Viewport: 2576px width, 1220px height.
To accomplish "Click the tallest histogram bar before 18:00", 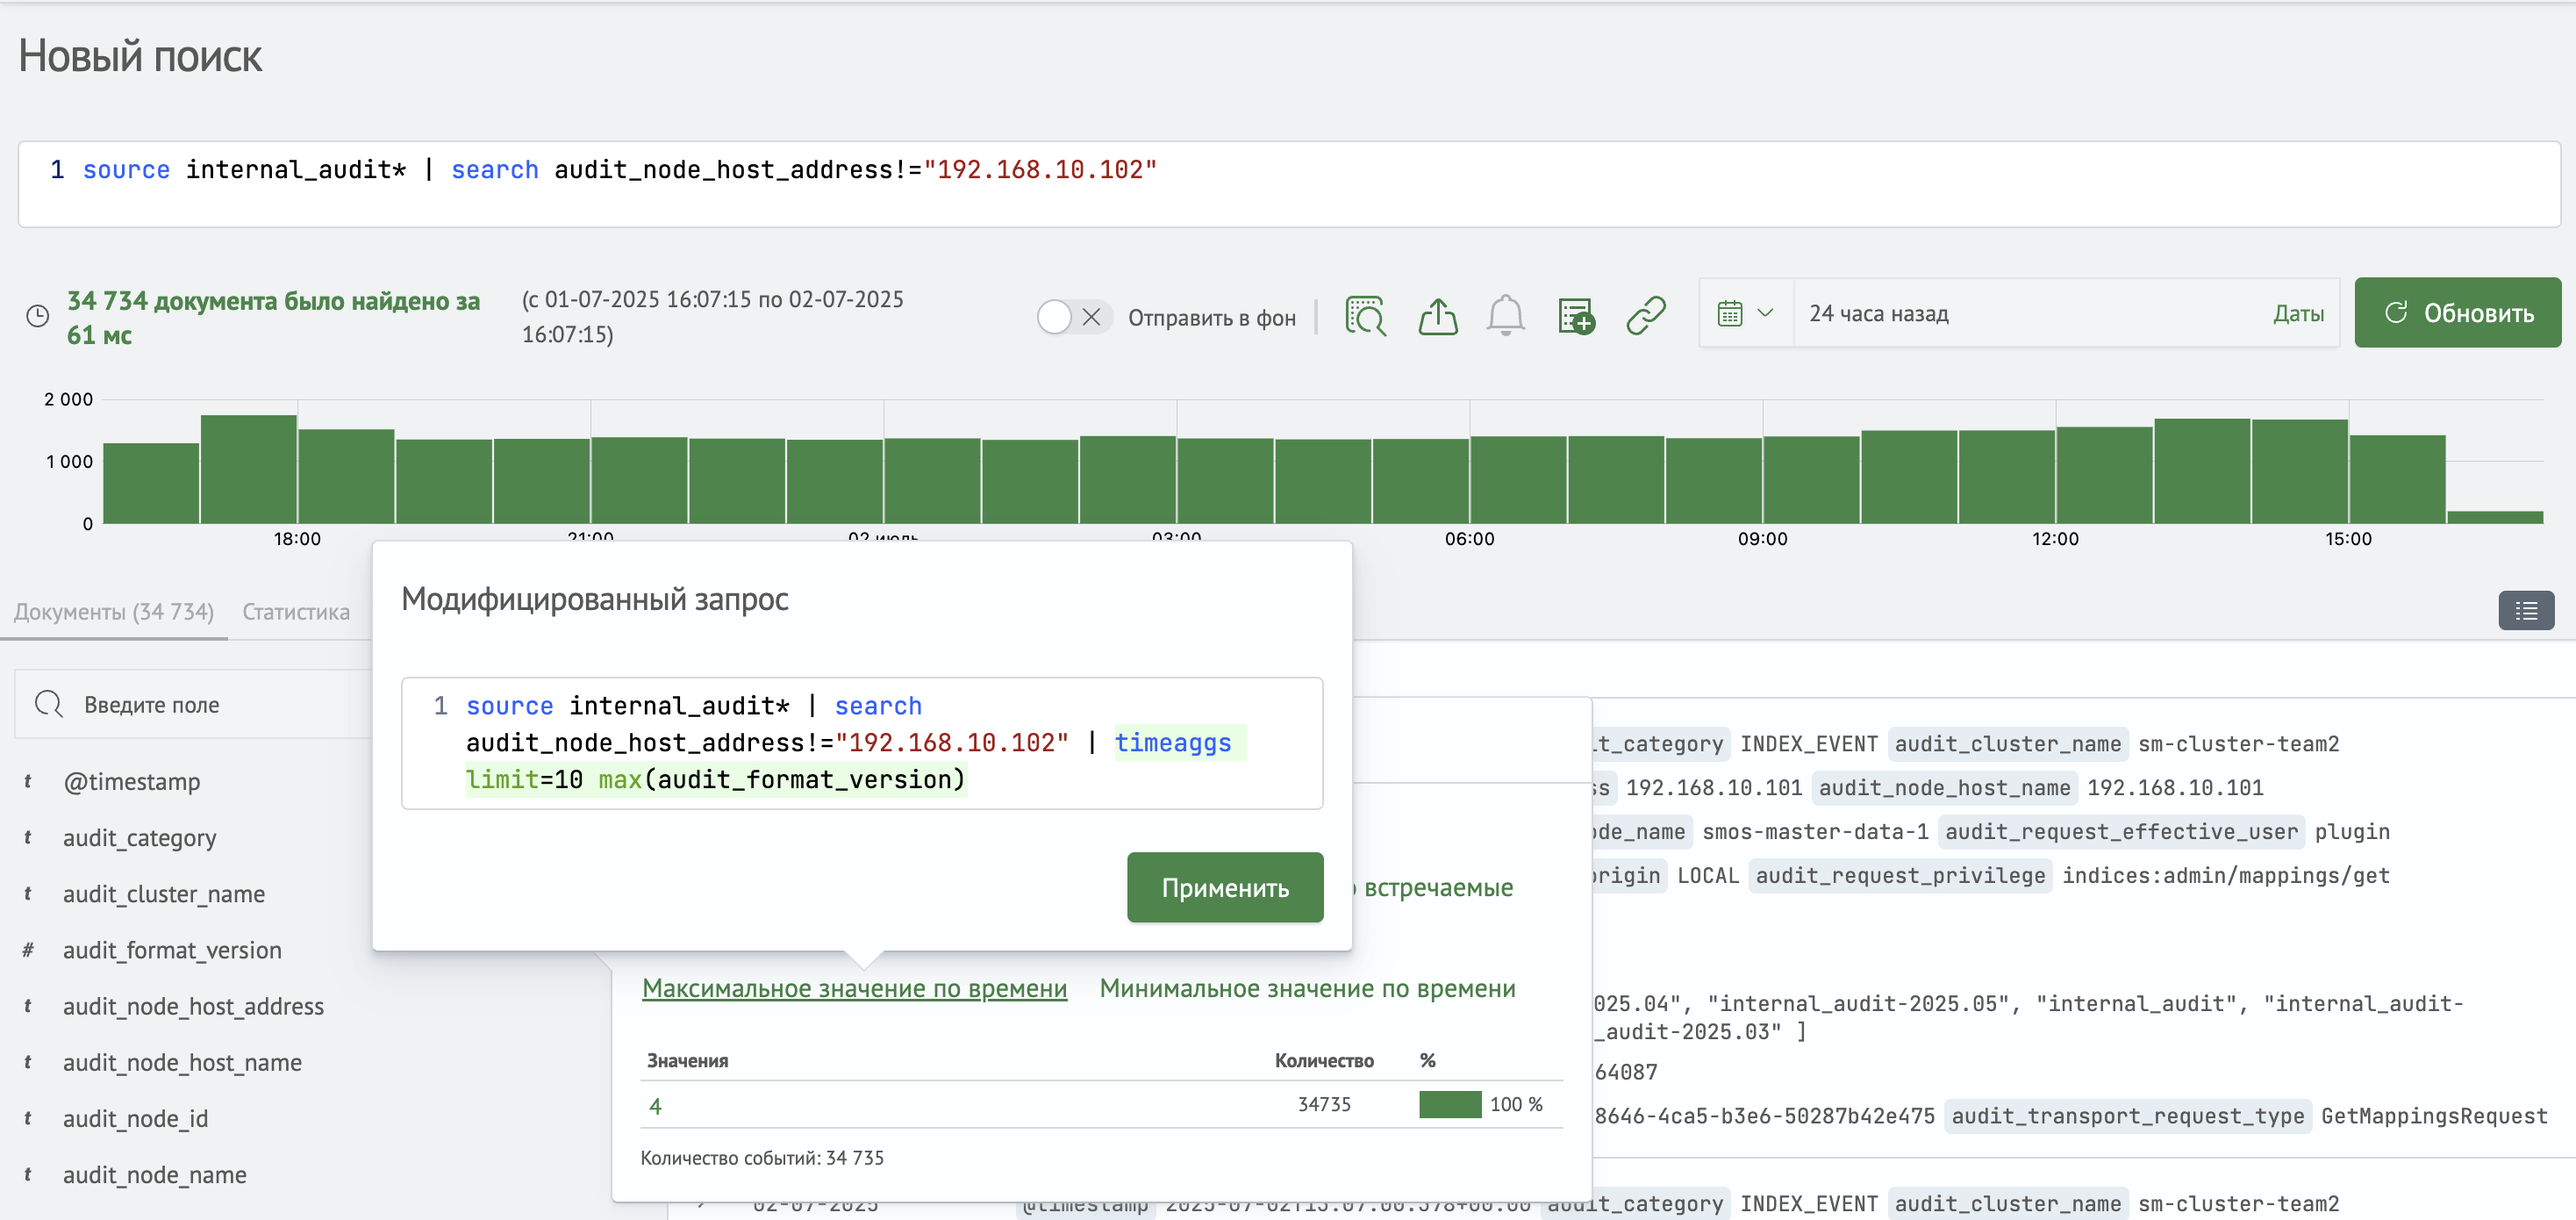I will (x=248, y=468).
